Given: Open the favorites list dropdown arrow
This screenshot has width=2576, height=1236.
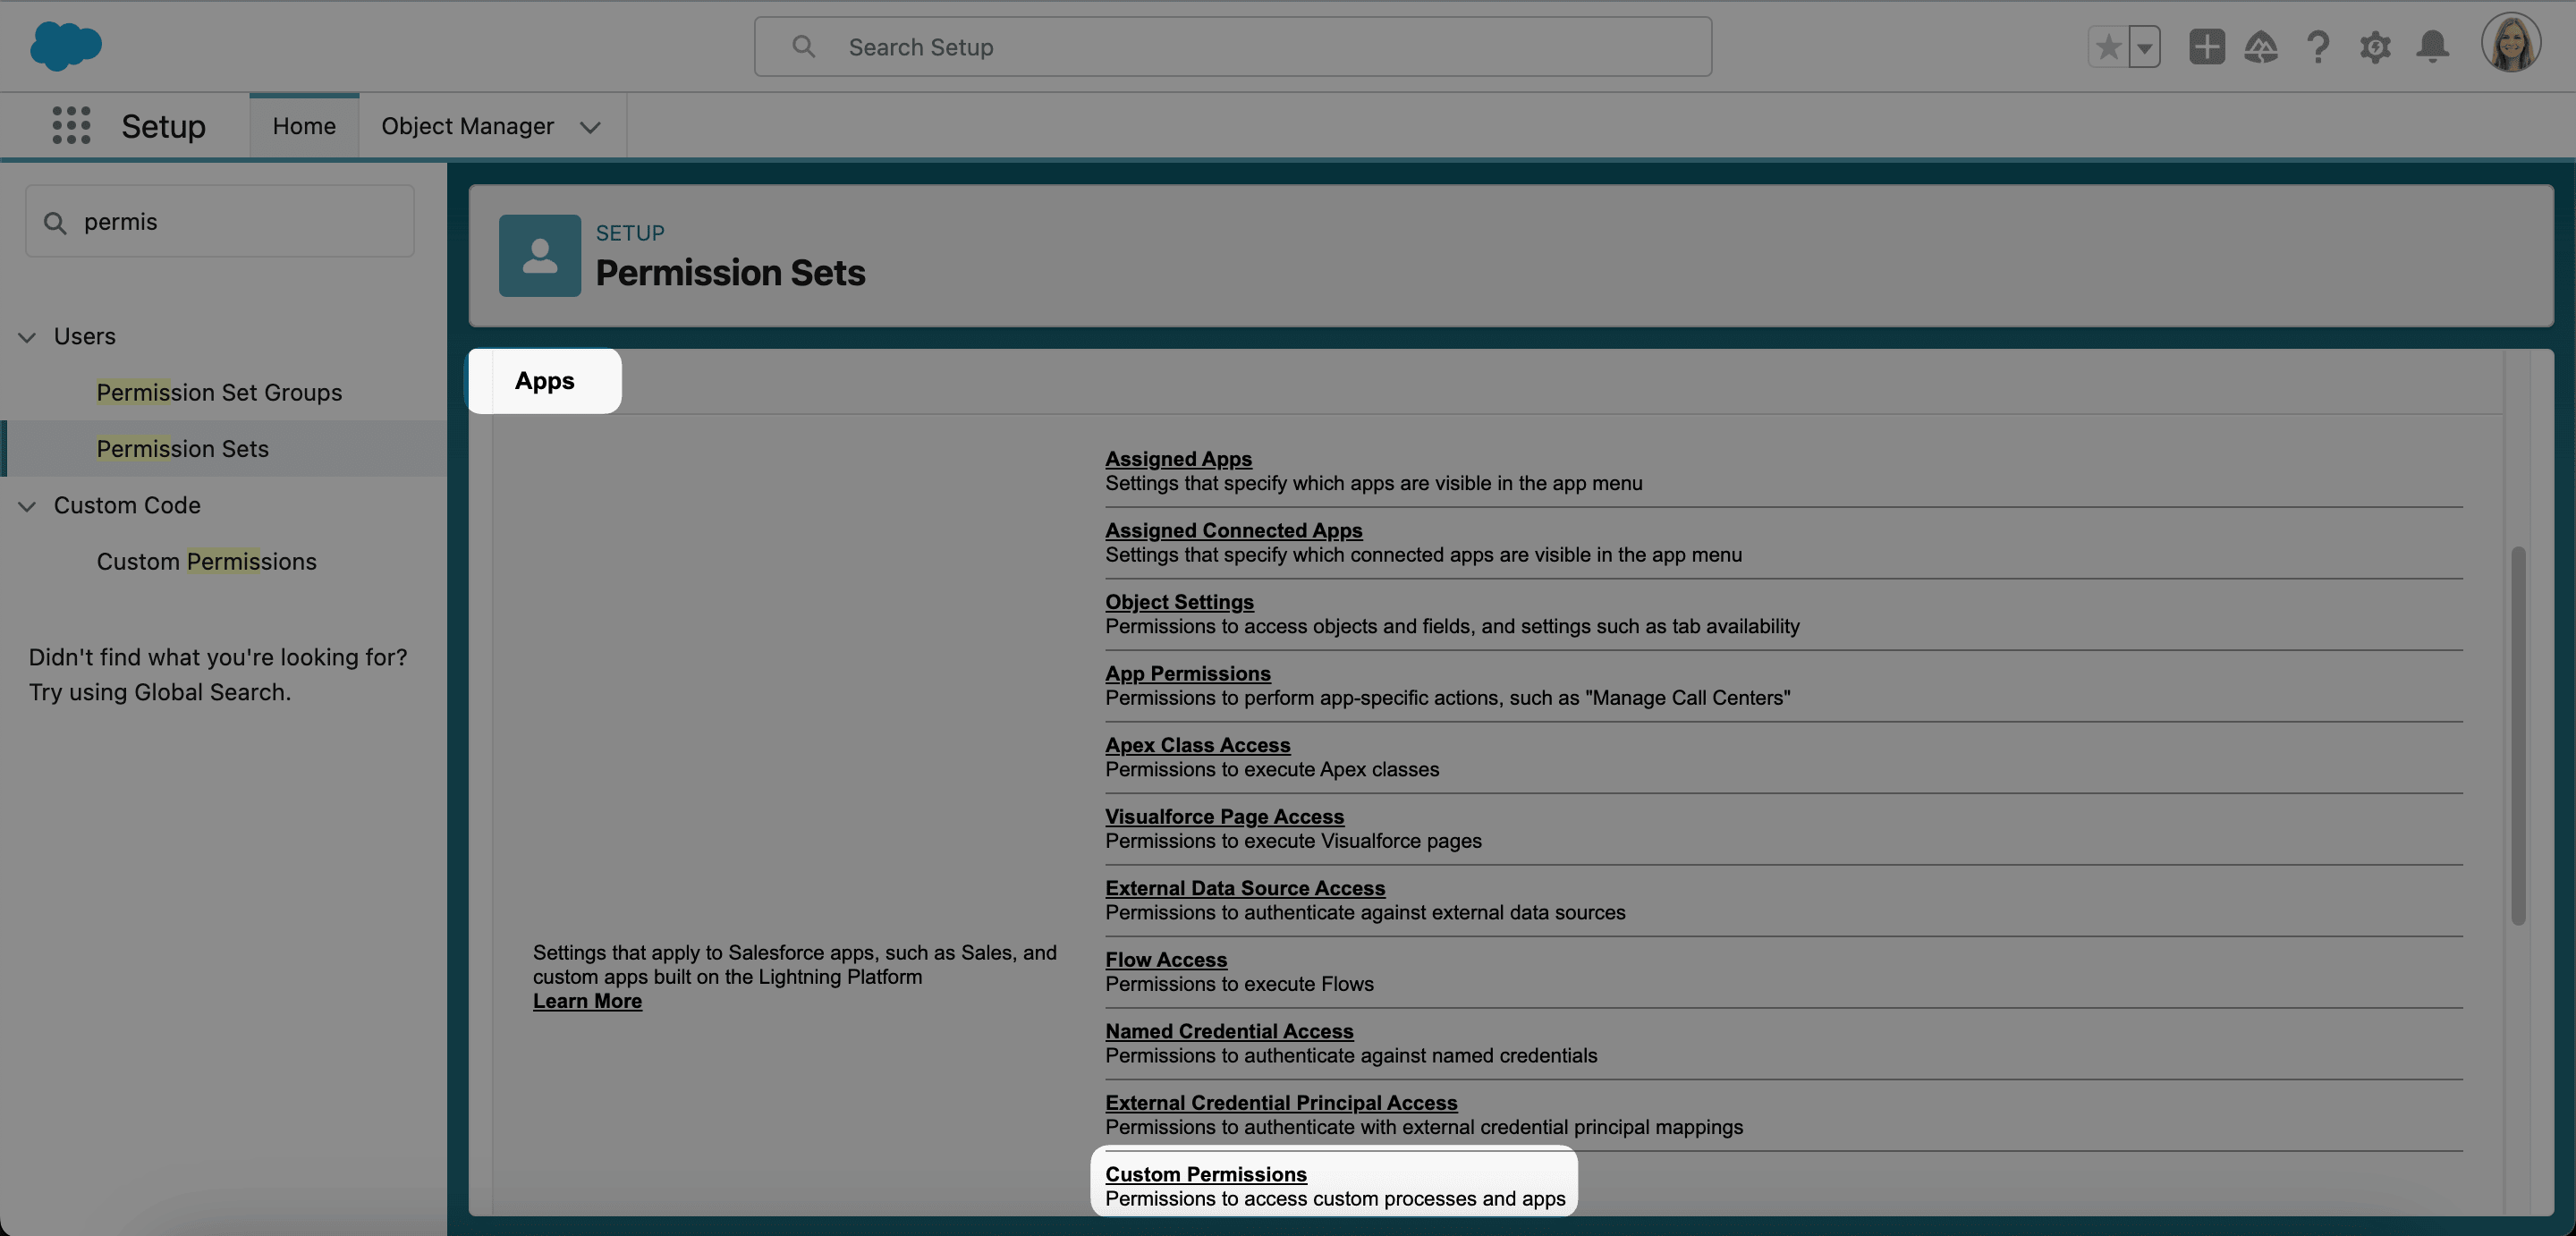Looking at the screenshot, I should tap(2144, 47).
